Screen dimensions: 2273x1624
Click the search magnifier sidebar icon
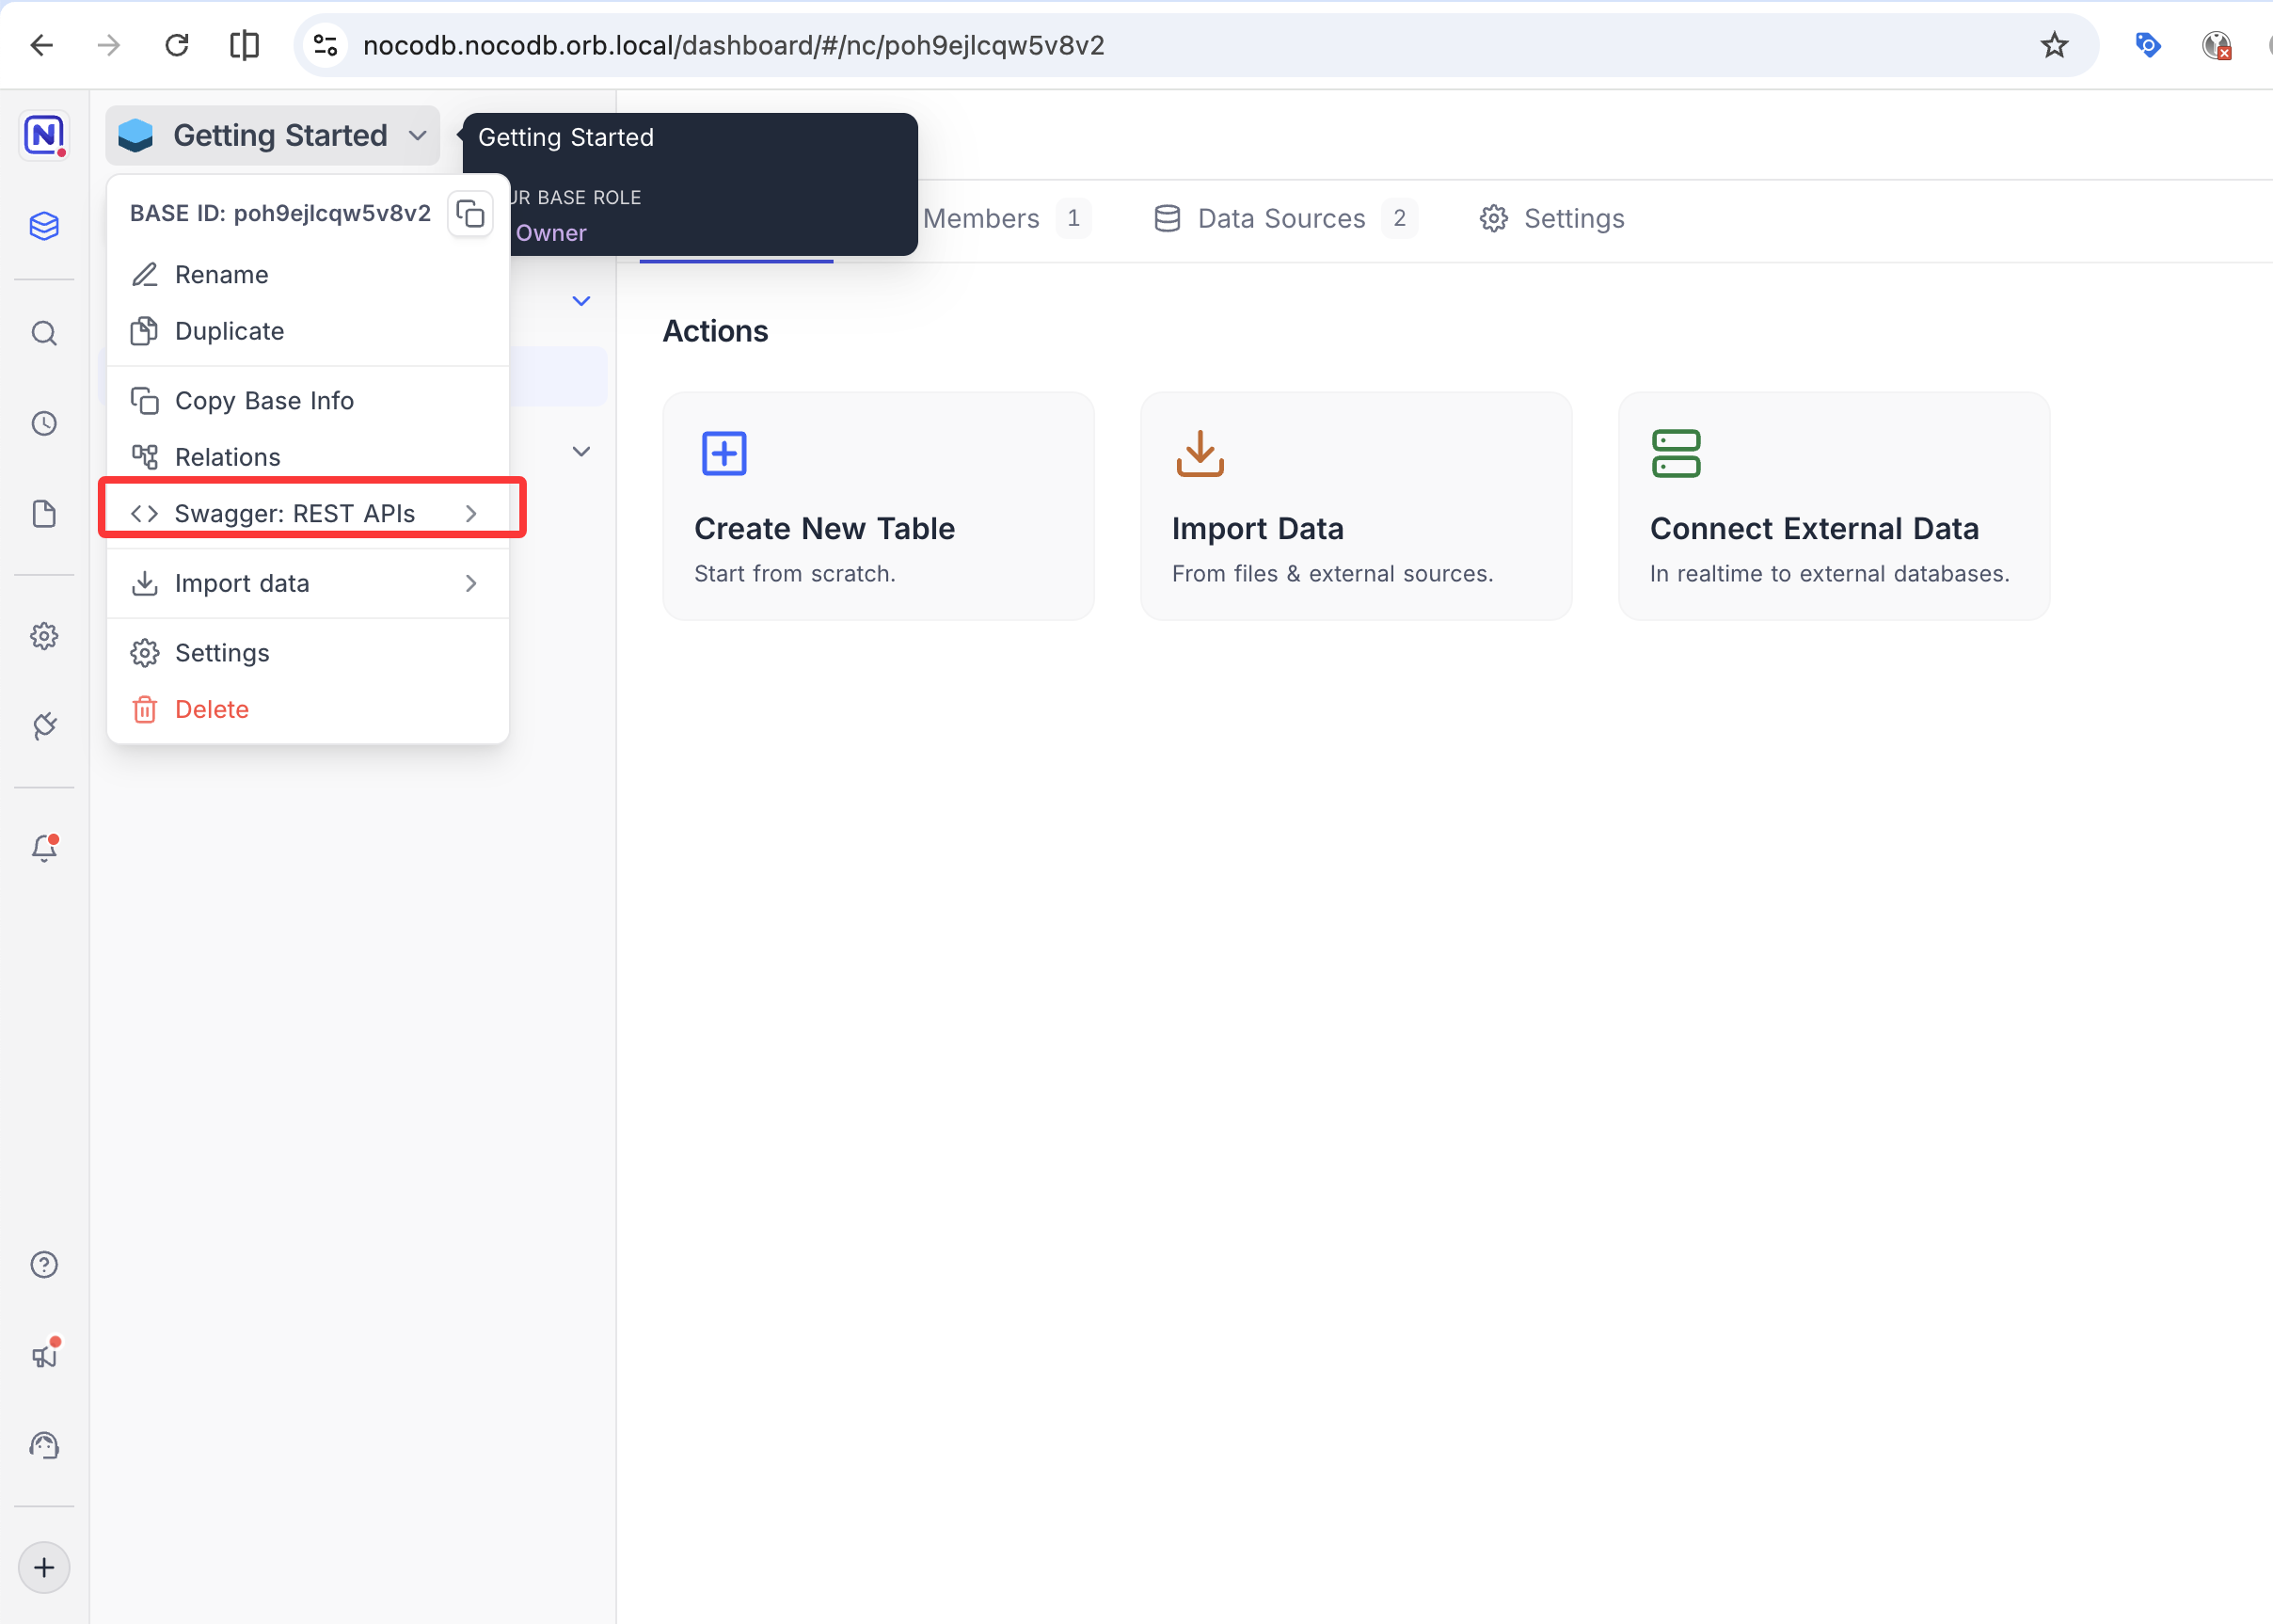(44, 333)
